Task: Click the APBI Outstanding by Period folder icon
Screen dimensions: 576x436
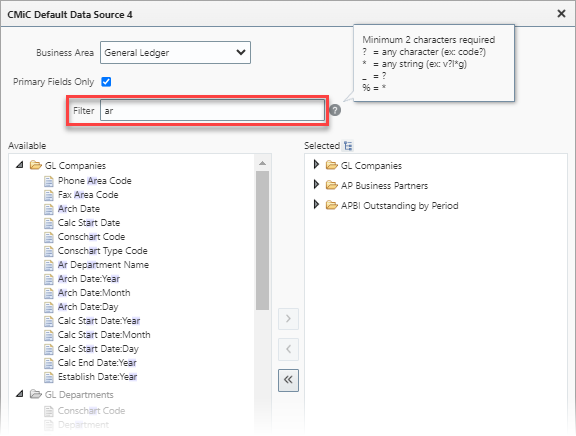Action: click(x=331, y=205)
